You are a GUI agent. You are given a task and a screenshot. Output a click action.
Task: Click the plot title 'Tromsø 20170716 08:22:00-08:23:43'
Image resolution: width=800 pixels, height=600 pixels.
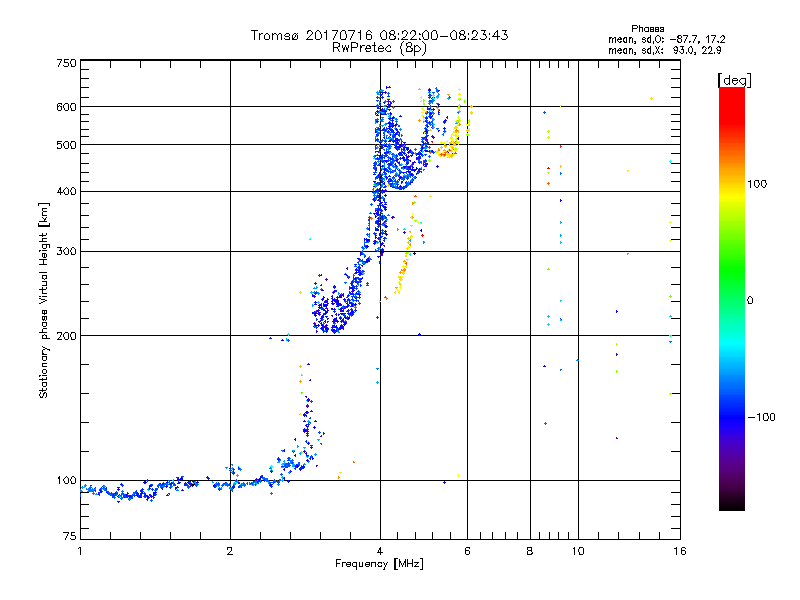coord(379,35)
